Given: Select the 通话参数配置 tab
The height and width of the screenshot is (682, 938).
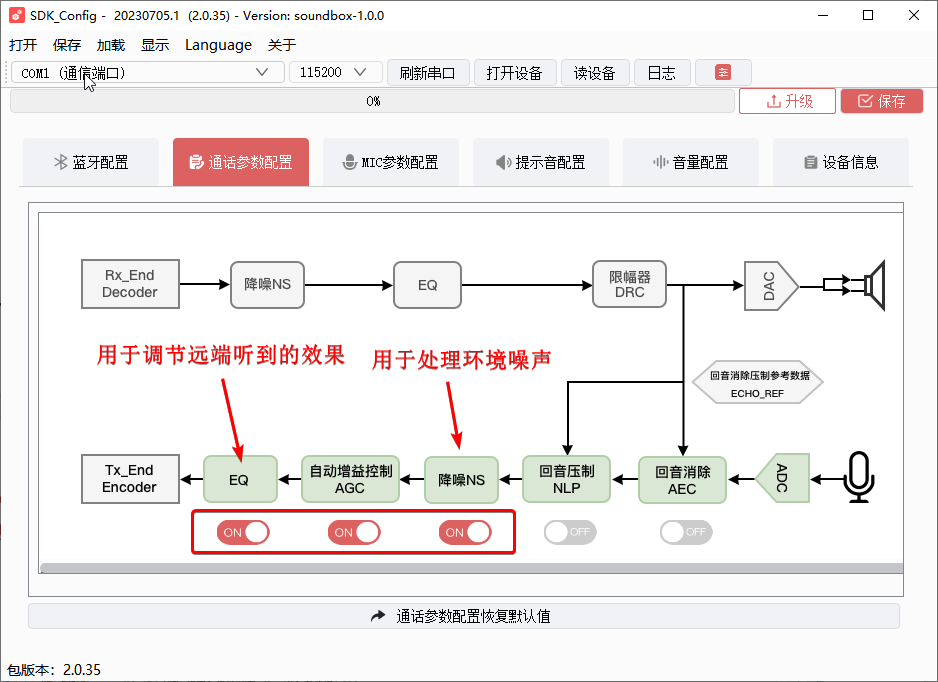Looking at the screenshot, I should tap(241, 162).
